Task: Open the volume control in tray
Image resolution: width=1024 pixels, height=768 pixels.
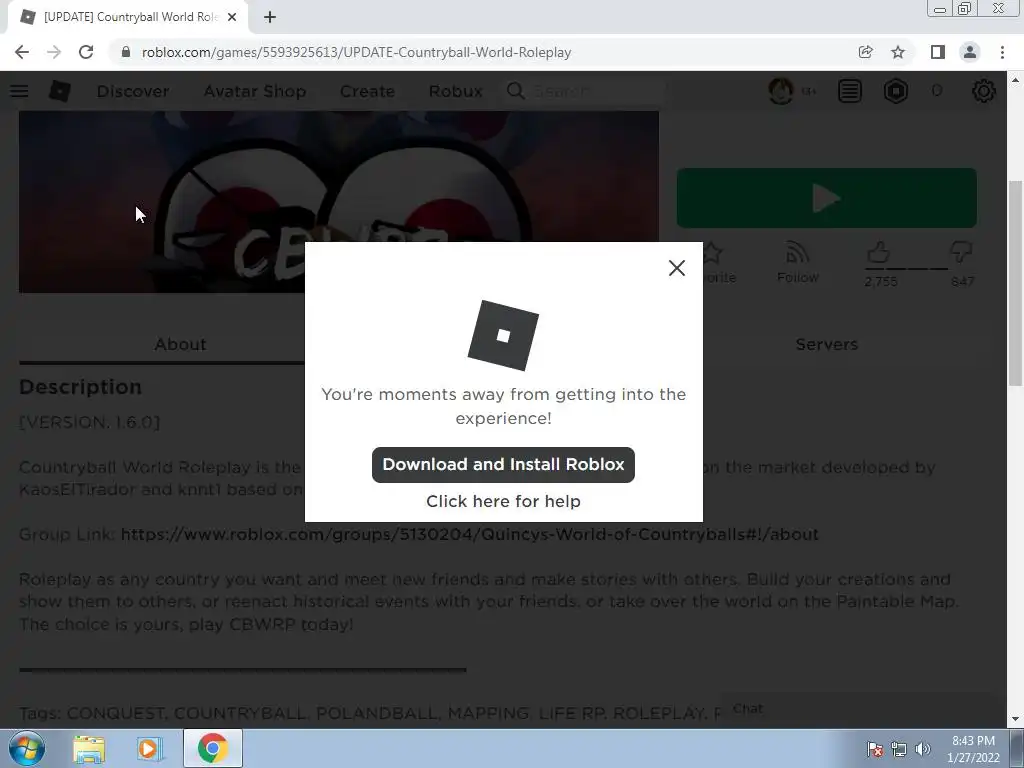Action: [923, 749]
